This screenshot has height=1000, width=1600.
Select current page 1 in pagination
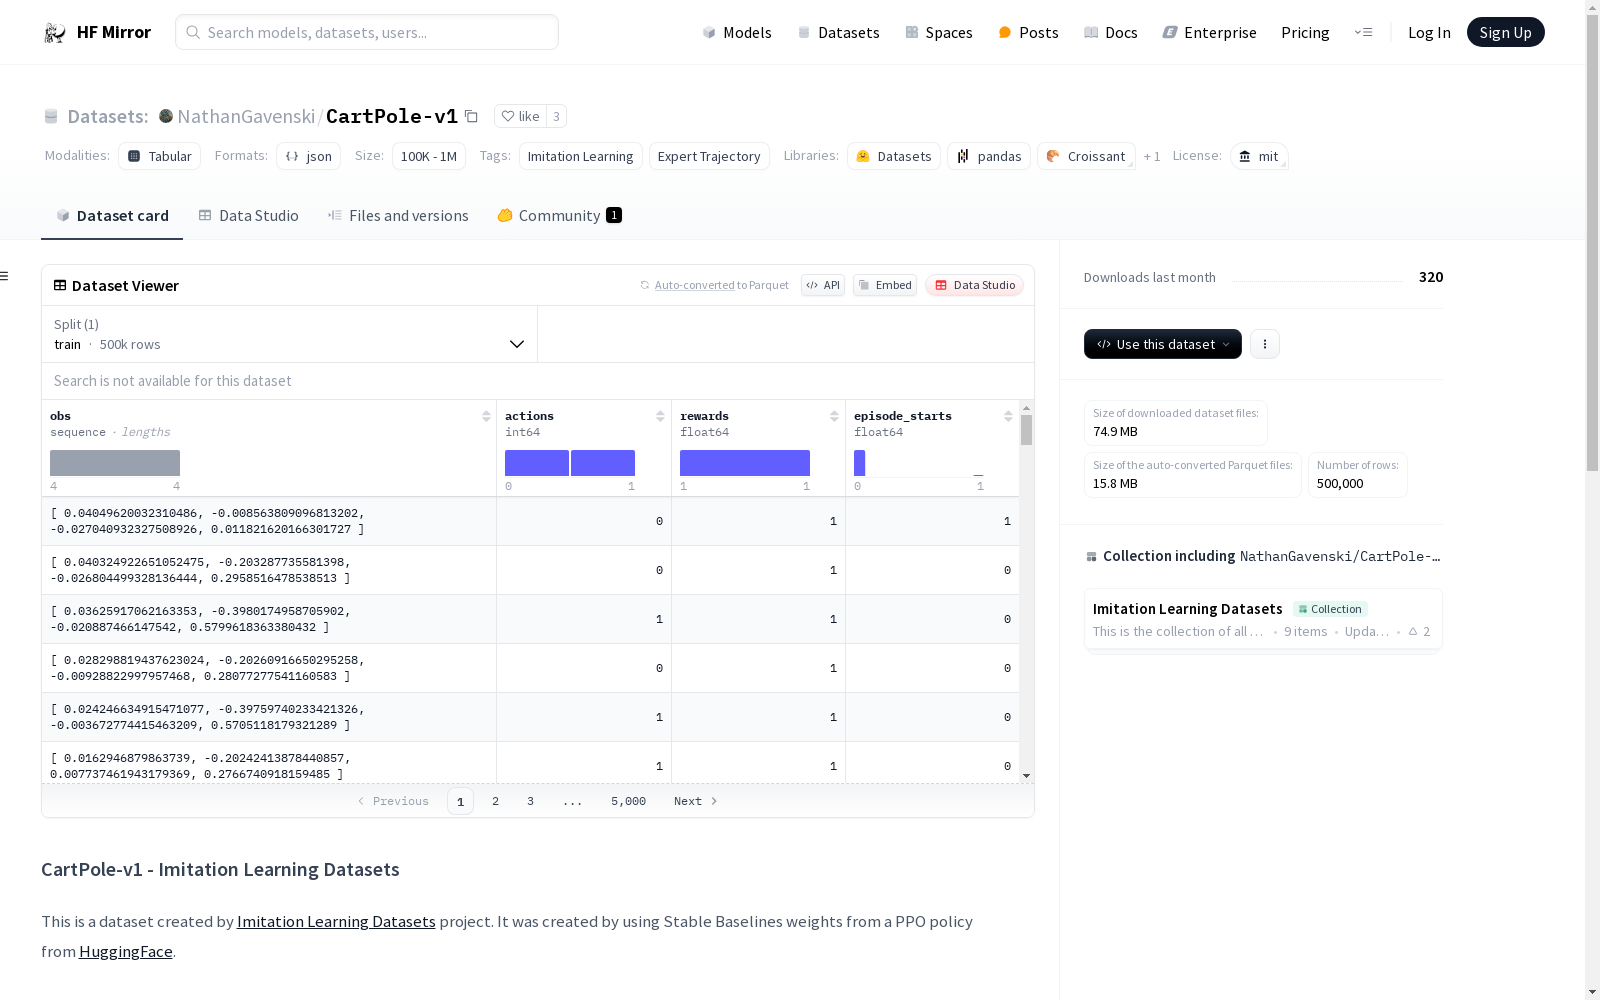(x=460, y=801)
